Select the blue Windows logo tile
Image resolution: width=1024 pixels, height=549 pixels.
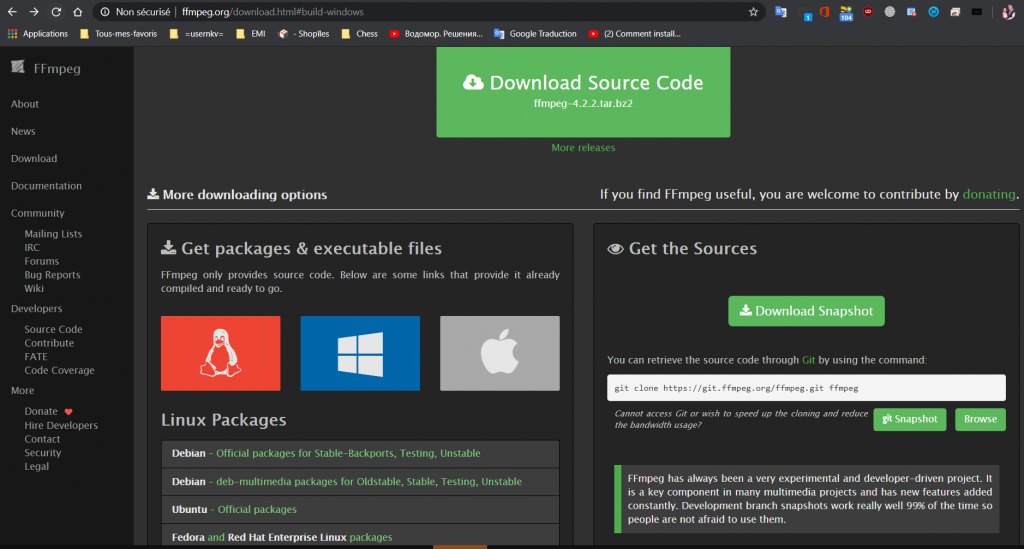tap(360, 353)
